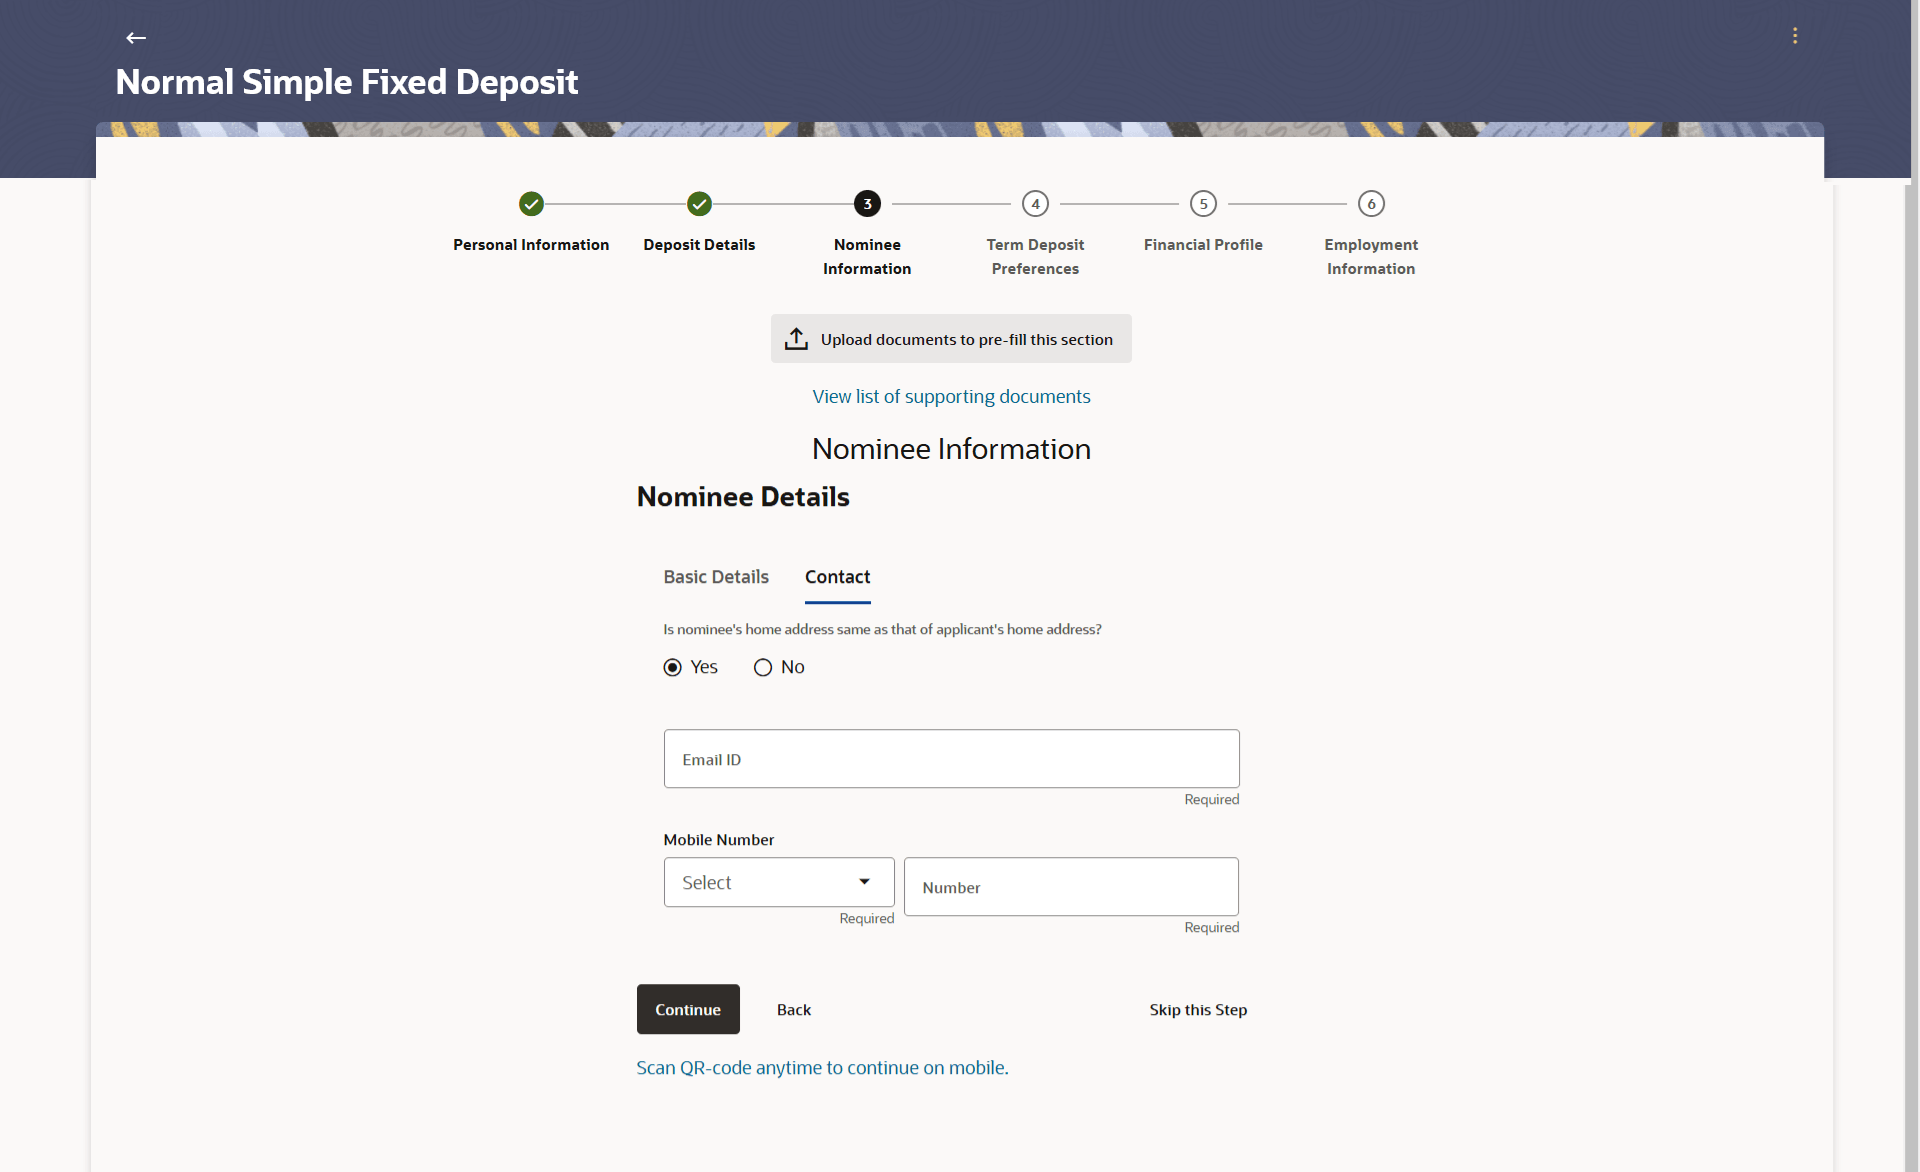1920x1172 pixels.
Task: Click the upload icon for pre-fill documents
Action: [796, 339]
